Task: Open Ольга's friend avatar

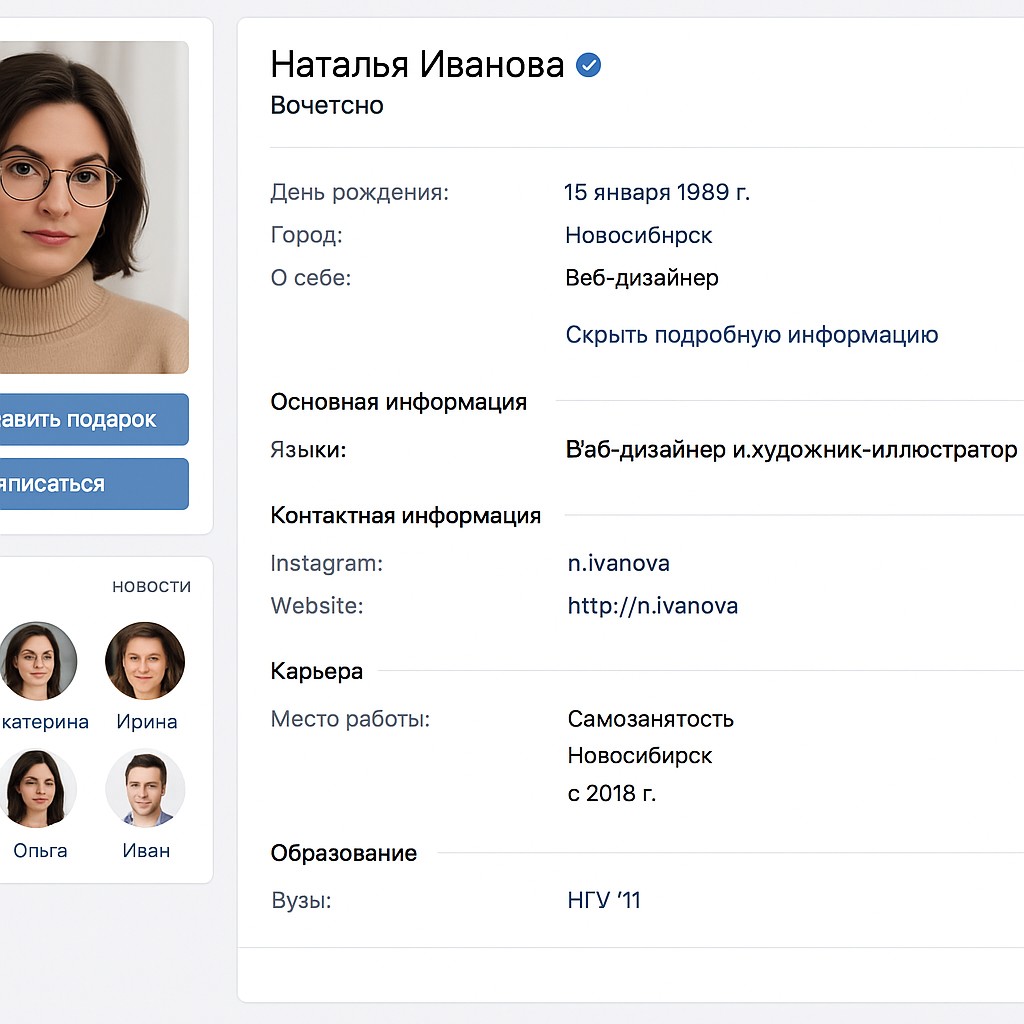Action: click(39, 789)
